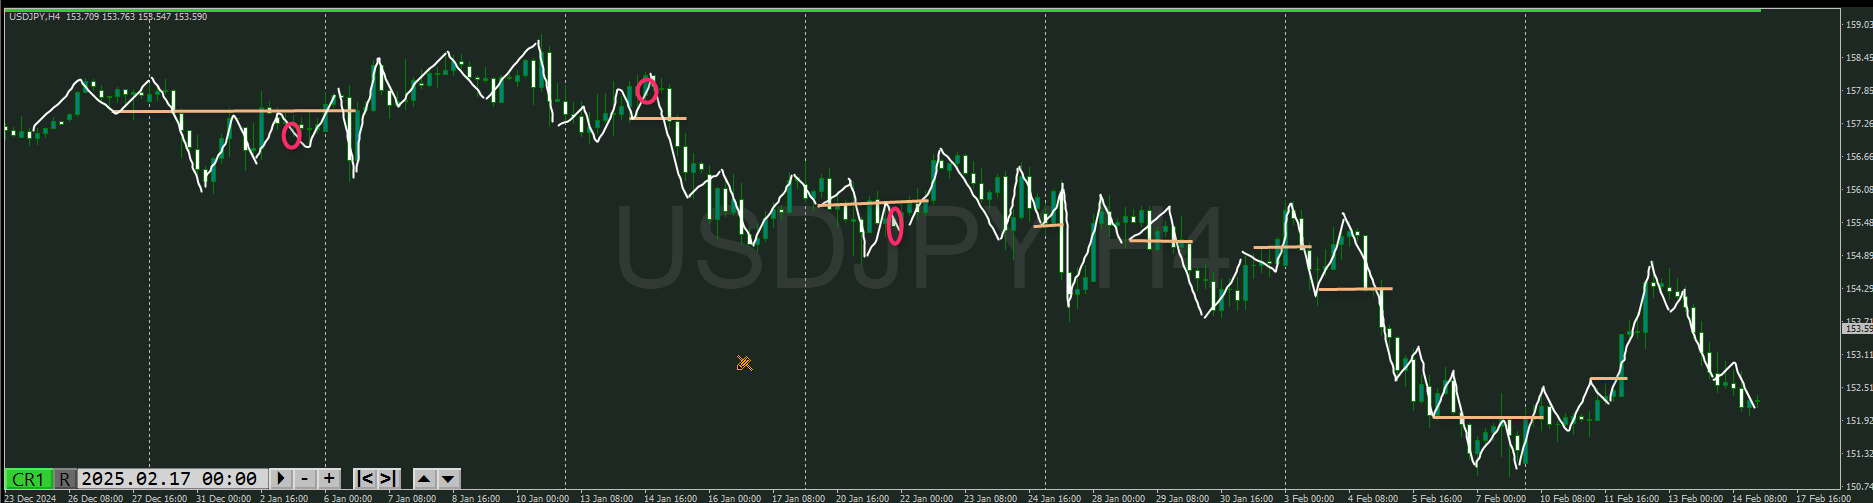Select the pink ellipse near 14 Jan
This screenshot has width=1873, height=503.
647,91
